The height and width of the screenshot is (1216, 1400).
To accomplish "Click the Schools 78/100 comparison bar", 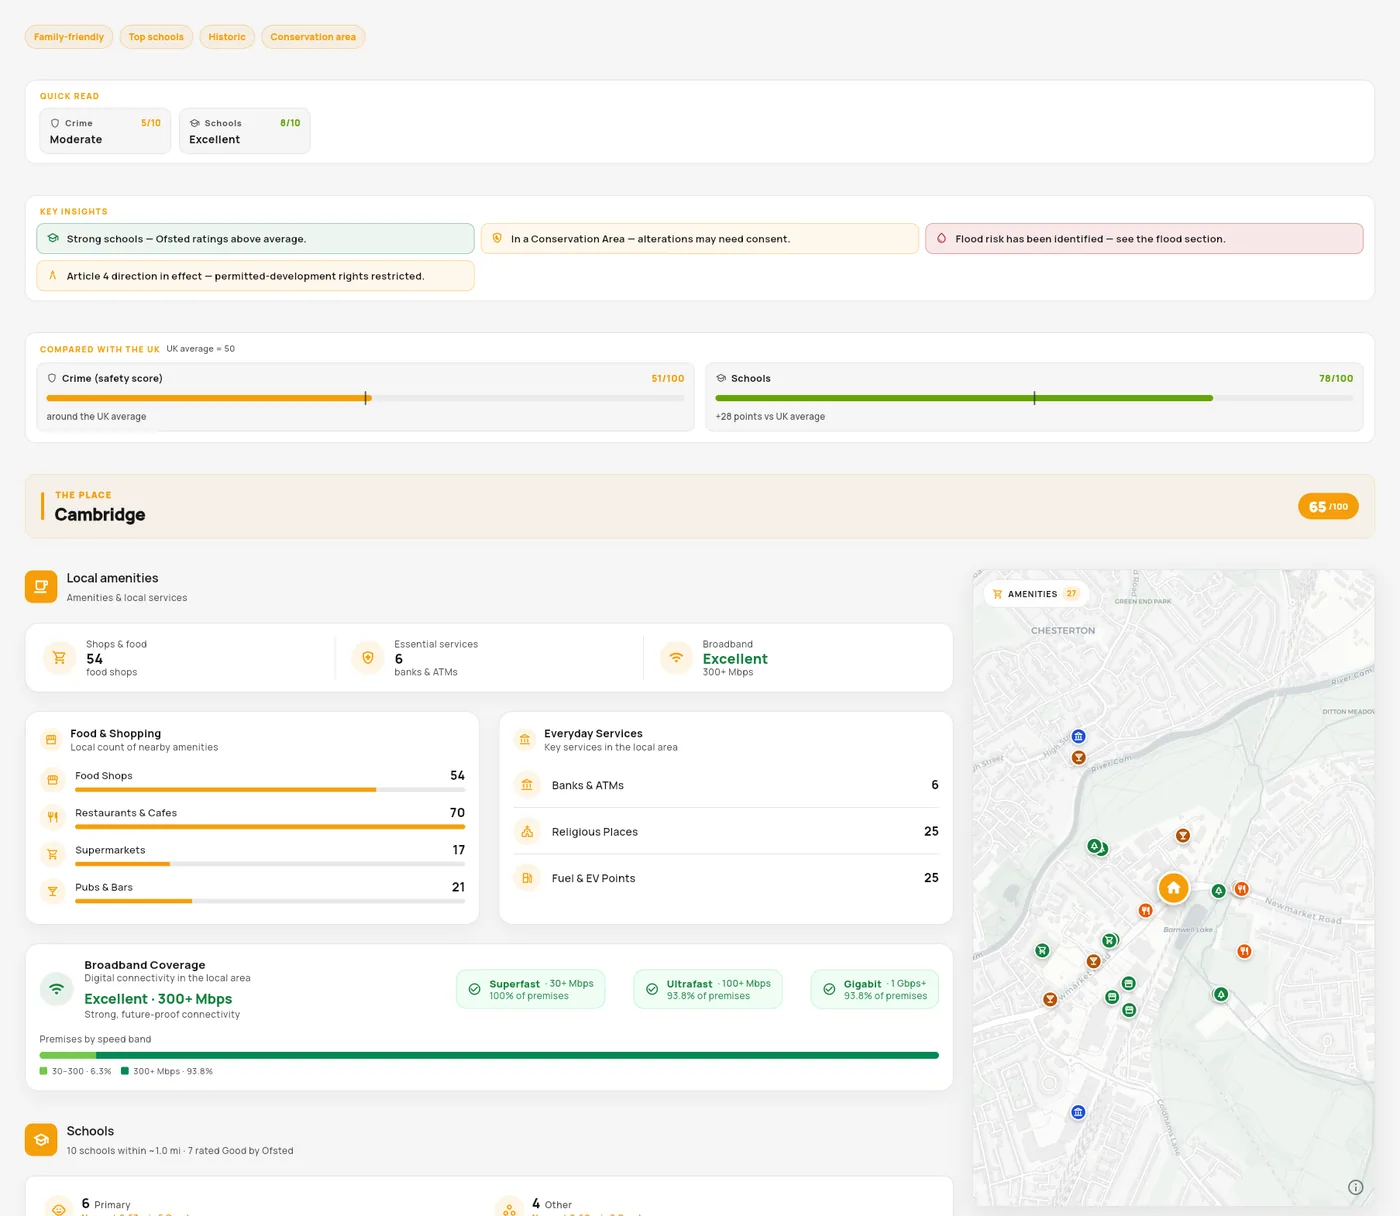I will point(1034,398).
